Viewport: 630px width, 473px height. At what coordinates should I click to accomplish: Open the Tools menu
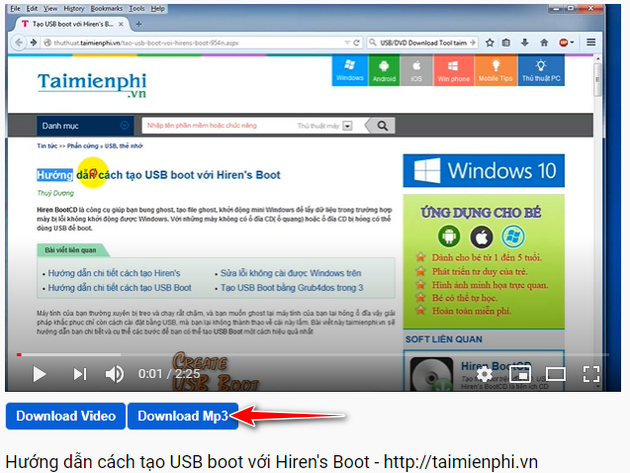pos(137,8)
